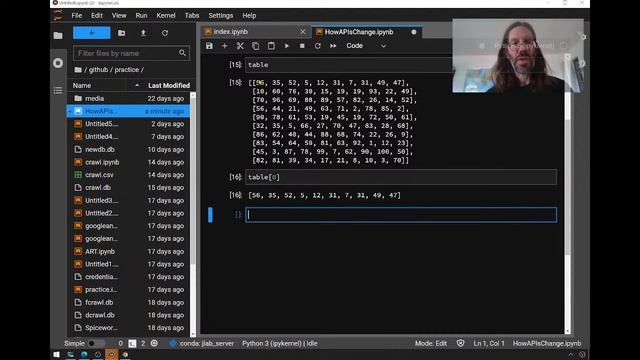
Task: Copy the selected cell
Action: [256, 46]
